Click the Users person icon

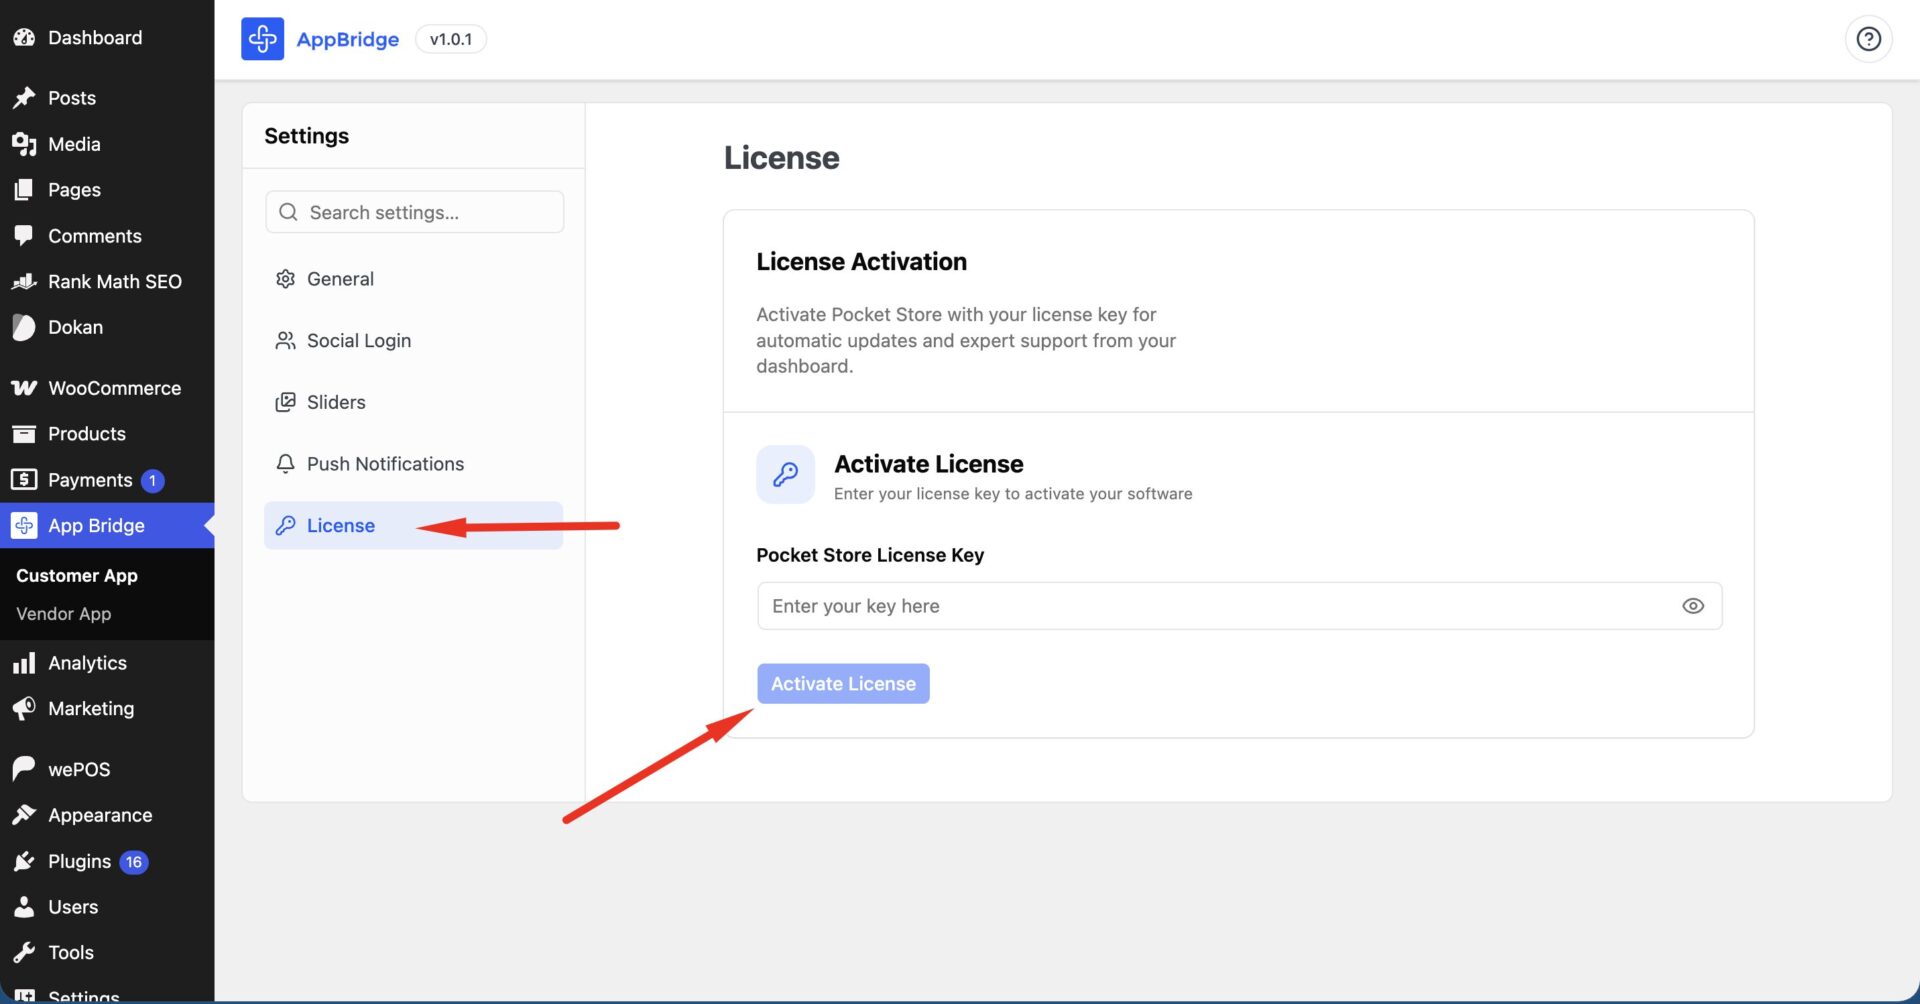pyautogui.click(x=24, y=907)
